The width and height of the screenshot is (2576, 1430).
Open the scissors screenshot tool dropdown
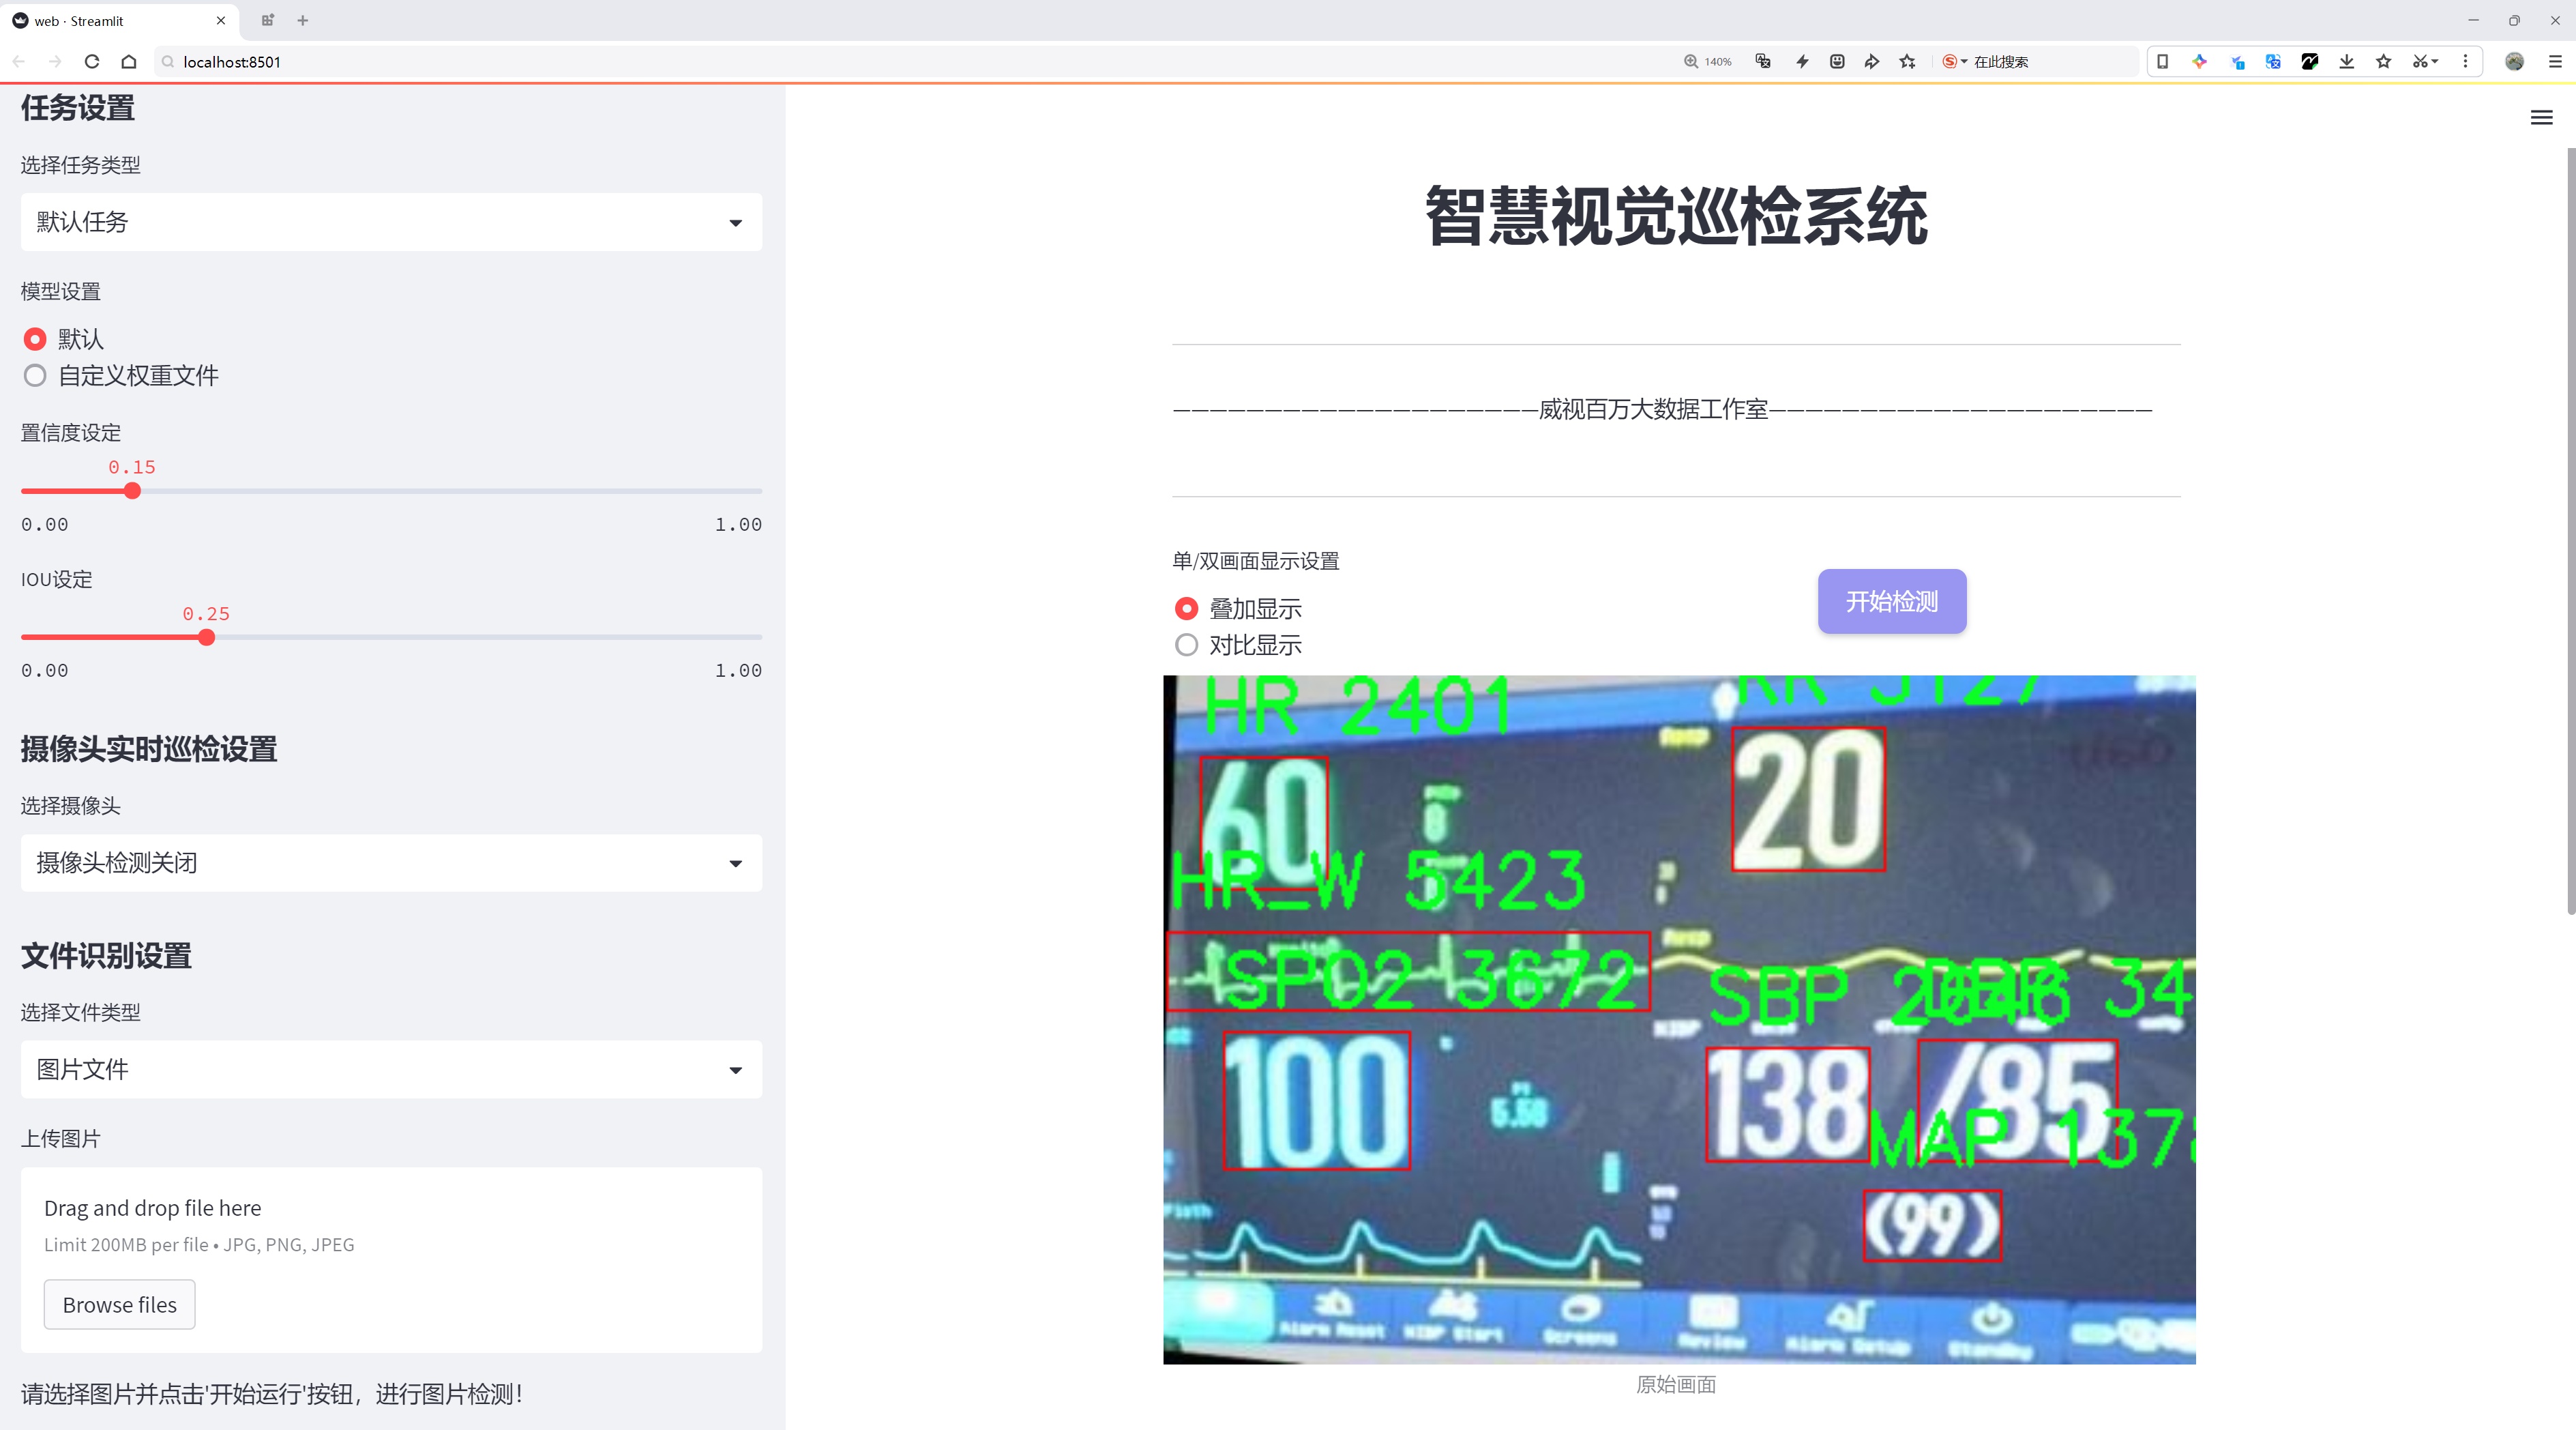[2425, 62]
